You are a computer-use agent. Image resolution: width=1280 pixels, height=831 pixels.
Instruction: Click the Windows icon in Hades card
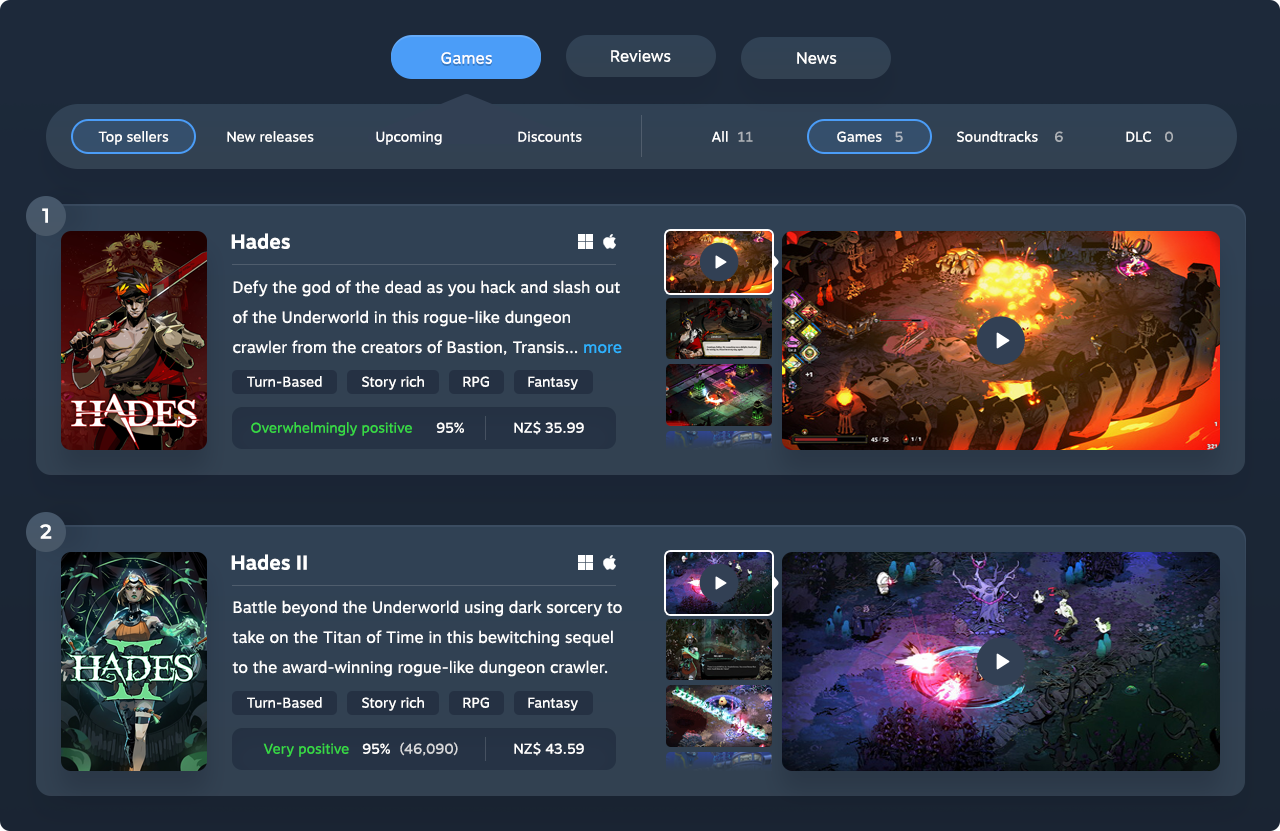586,242
